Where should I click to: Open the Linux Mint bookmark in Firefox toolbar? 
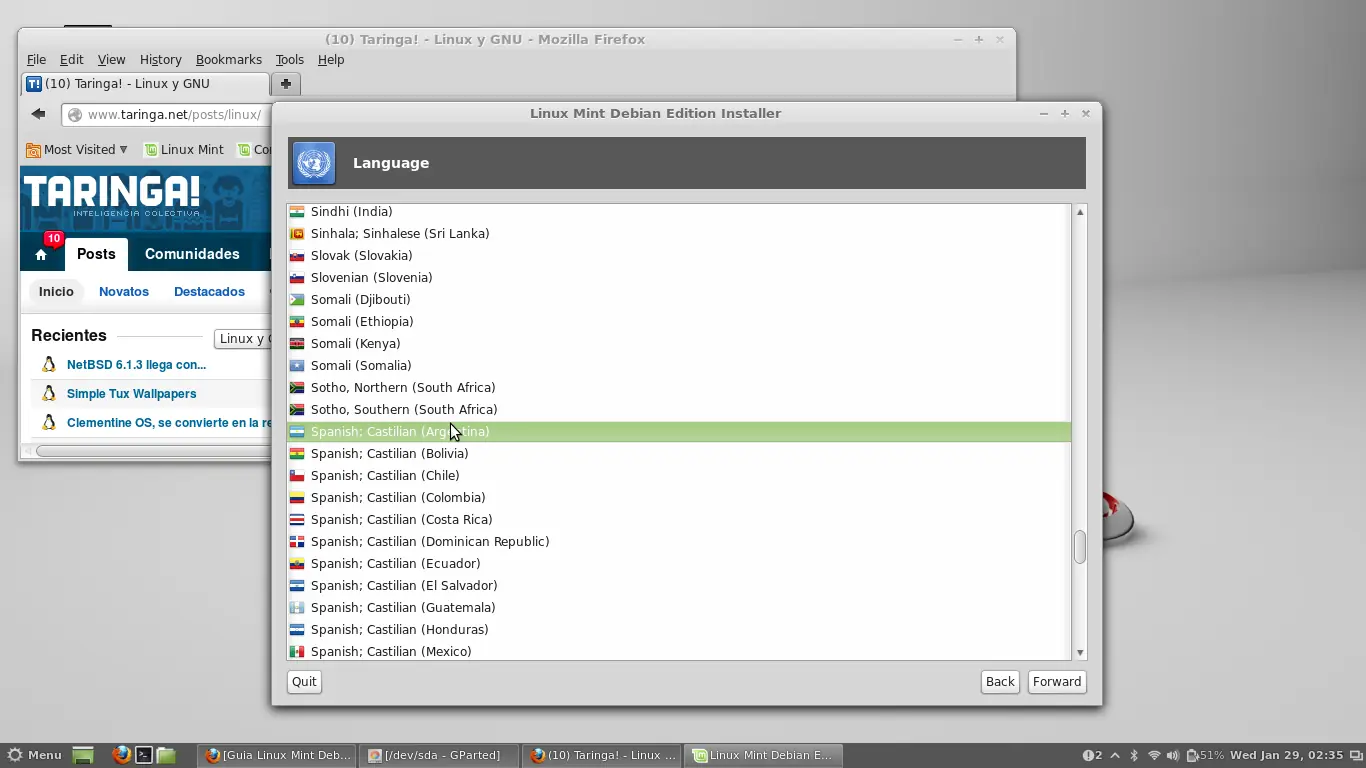pyautogui.click(x=184, y=150)
